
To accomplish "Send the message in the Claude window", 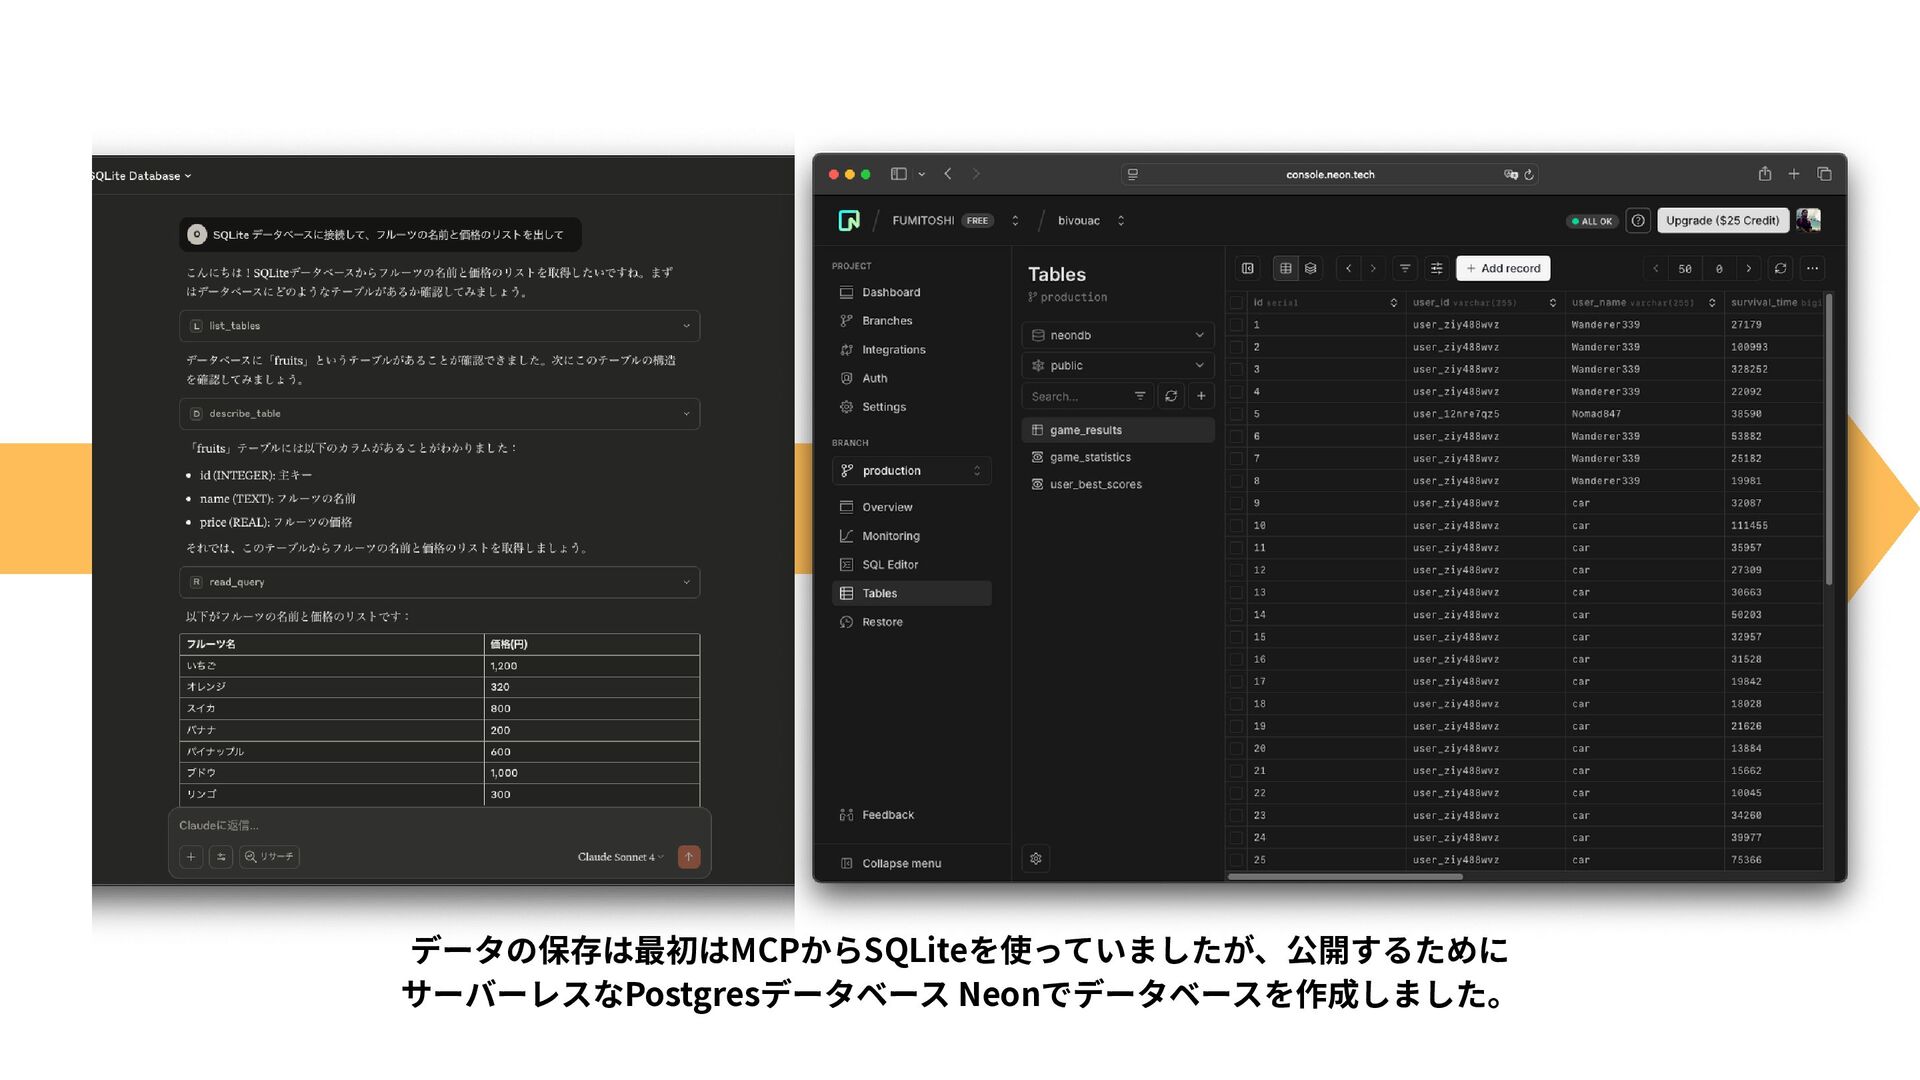I will point(689,857).
